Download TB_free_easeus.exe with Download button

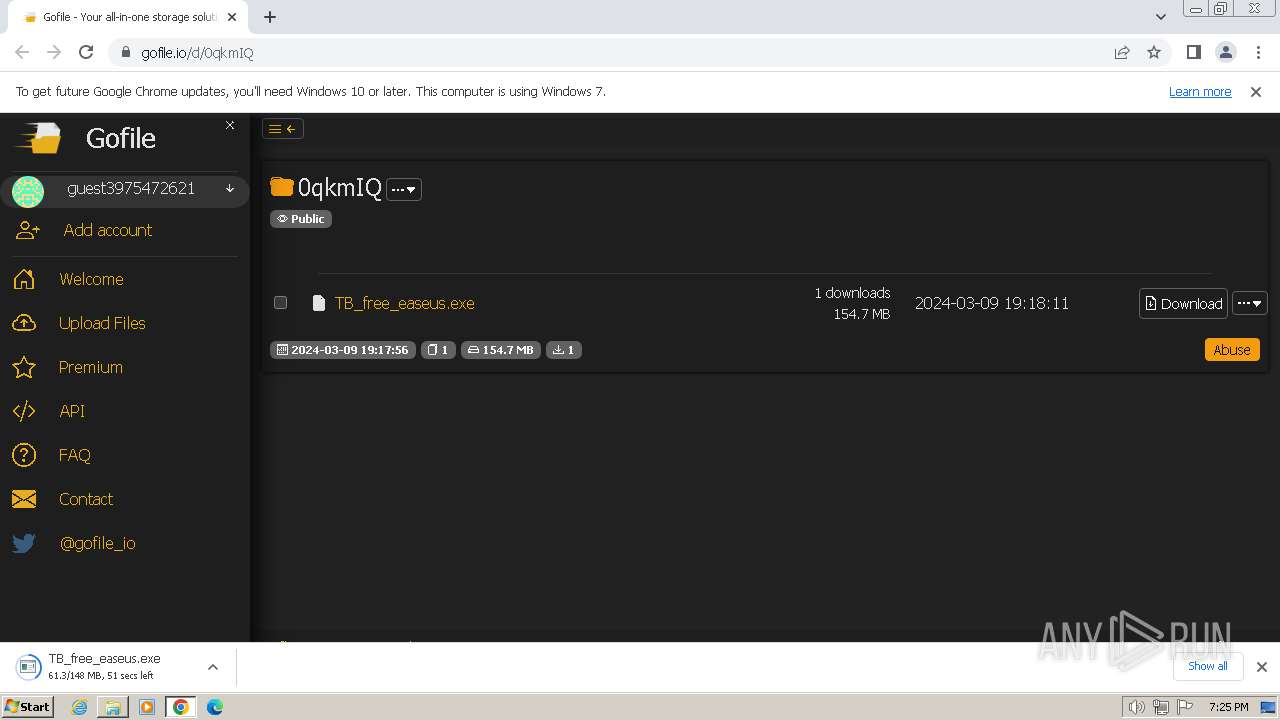1183,303
